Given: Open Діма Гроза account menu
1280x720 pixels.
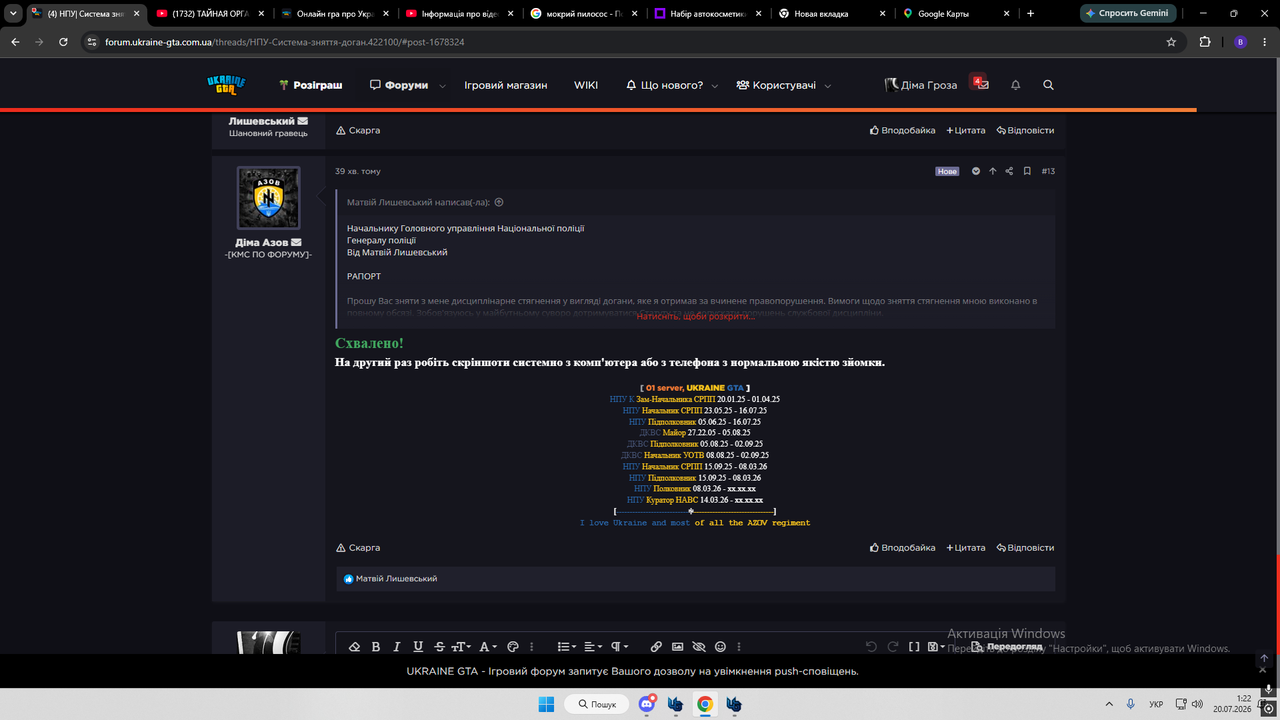Looking at the screenshot, I should pyautogui.click(x=921, y=85).
